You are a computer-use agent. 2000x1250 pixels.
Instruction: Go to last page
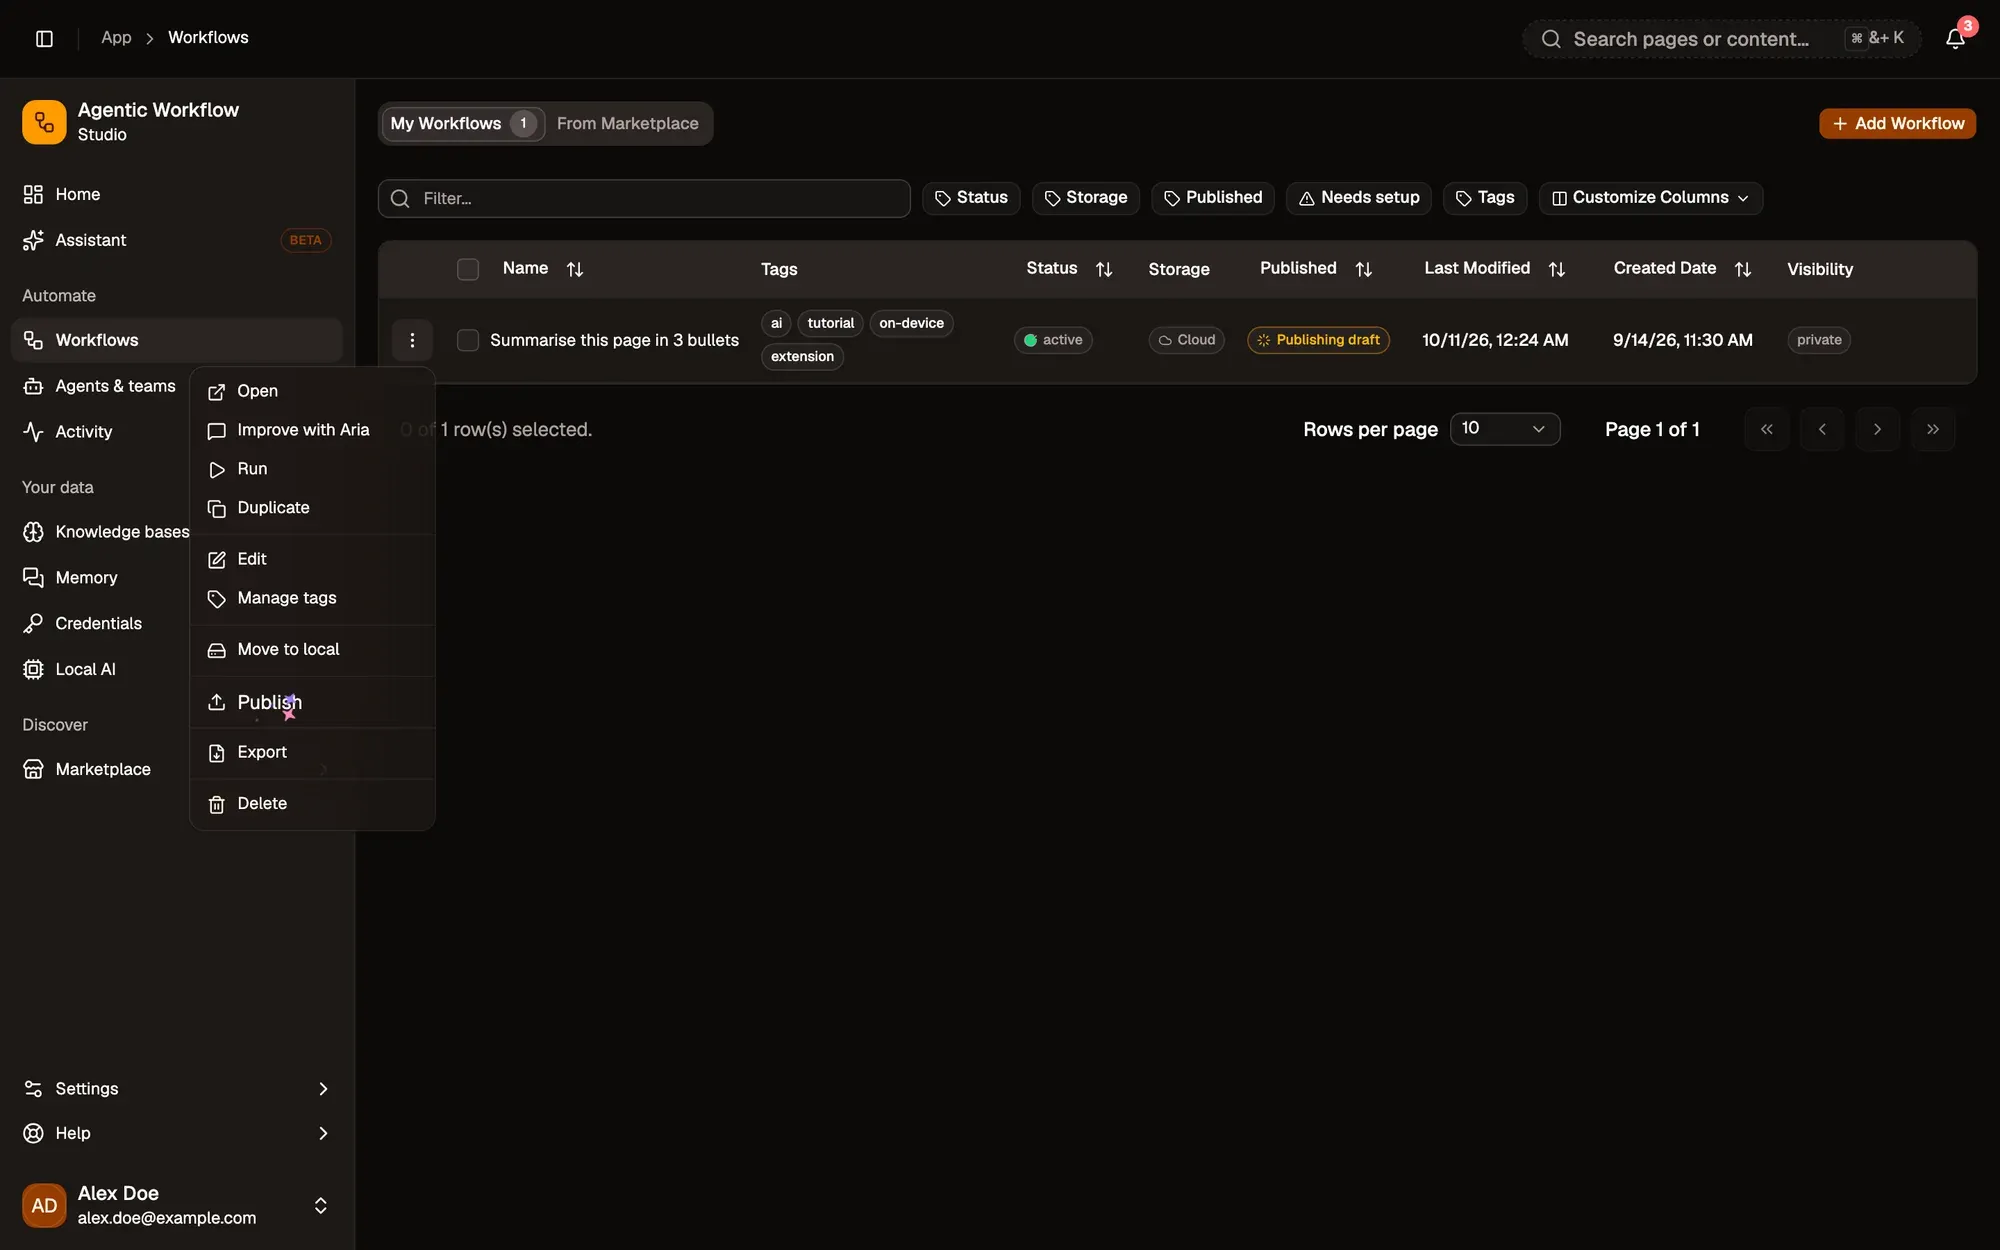click(1933, 429)
